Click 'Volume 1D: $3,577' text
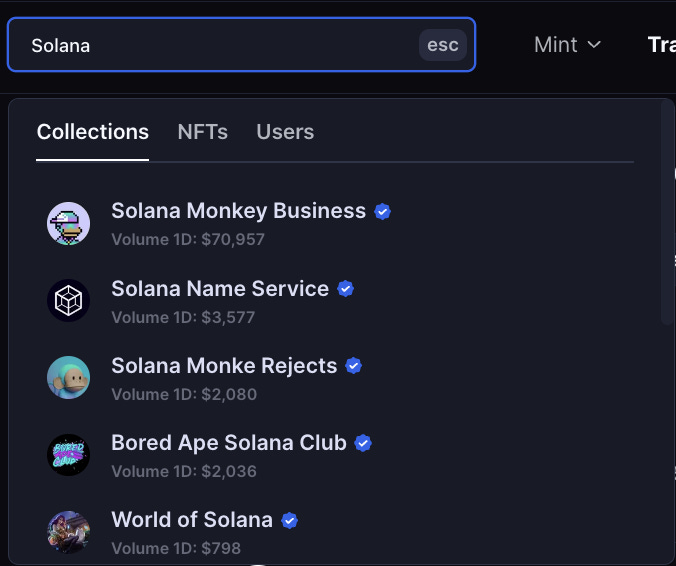 click(183, 317)
